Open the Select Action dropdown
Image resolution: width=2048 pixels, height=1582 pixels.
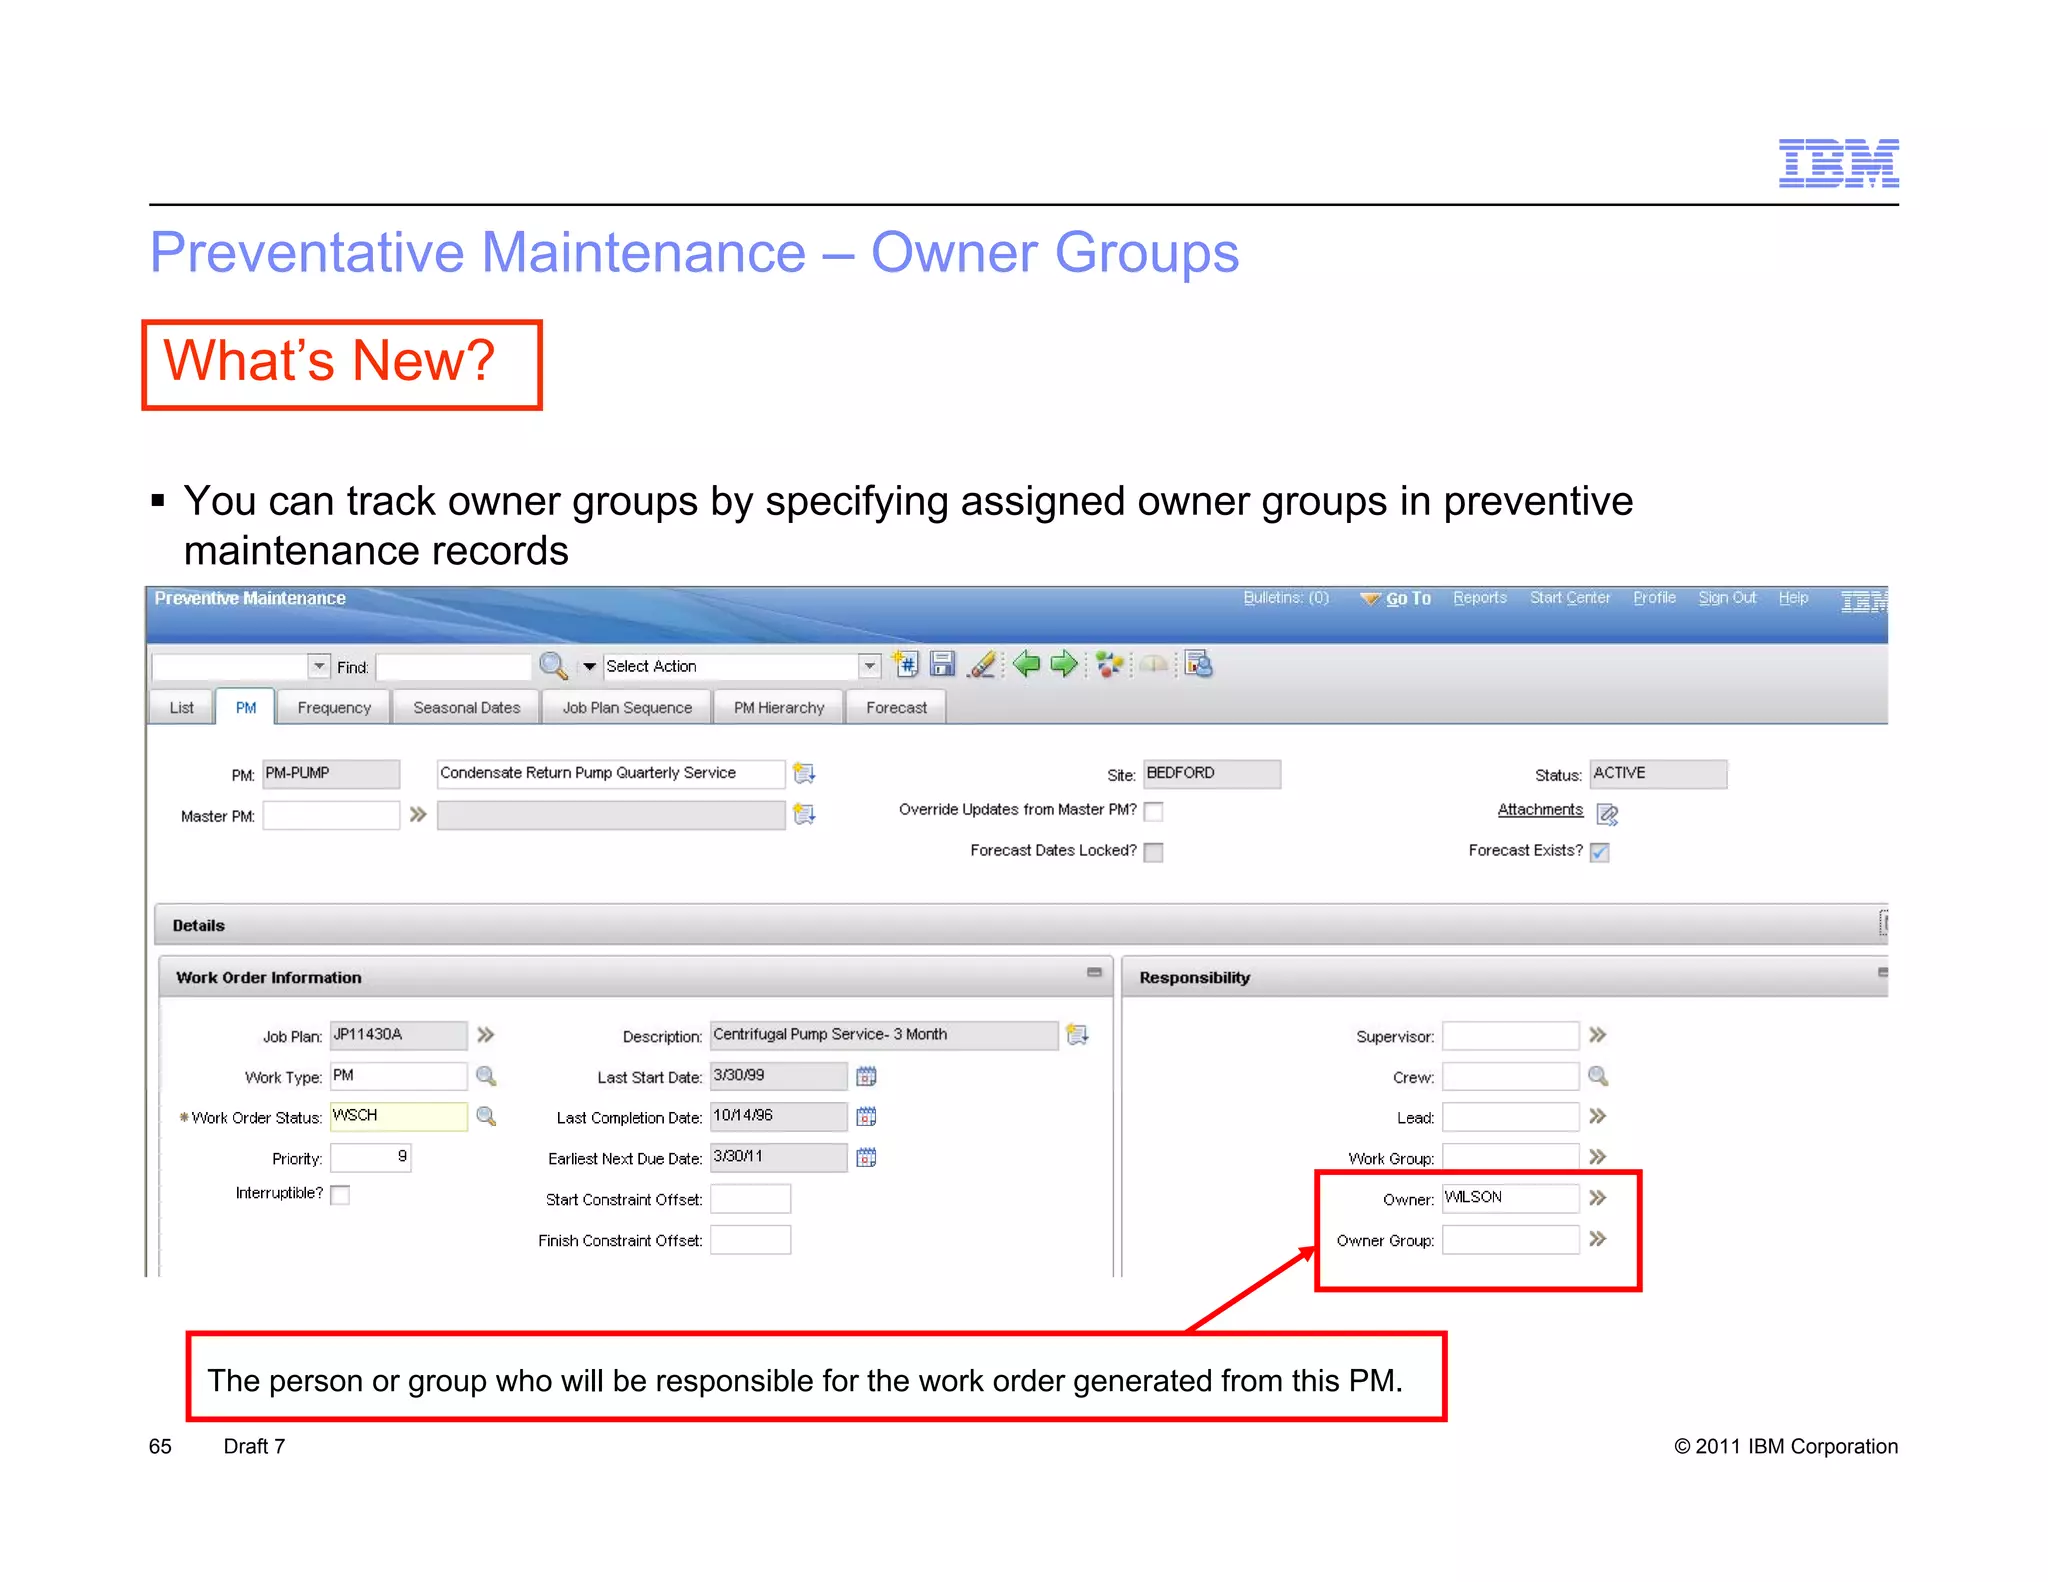click(x=869, y=666)
